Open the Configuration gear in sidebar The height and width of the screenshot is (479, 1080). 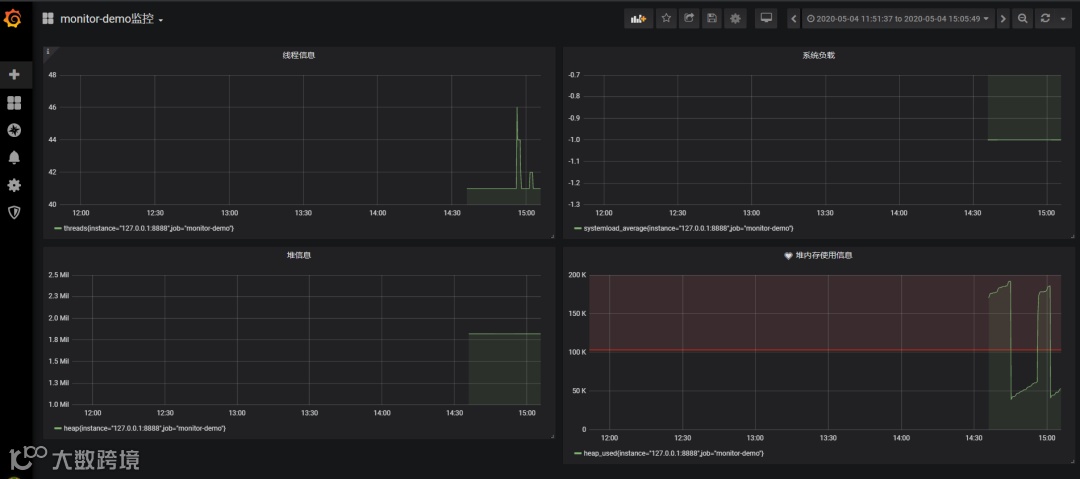[x=14, y=185]
